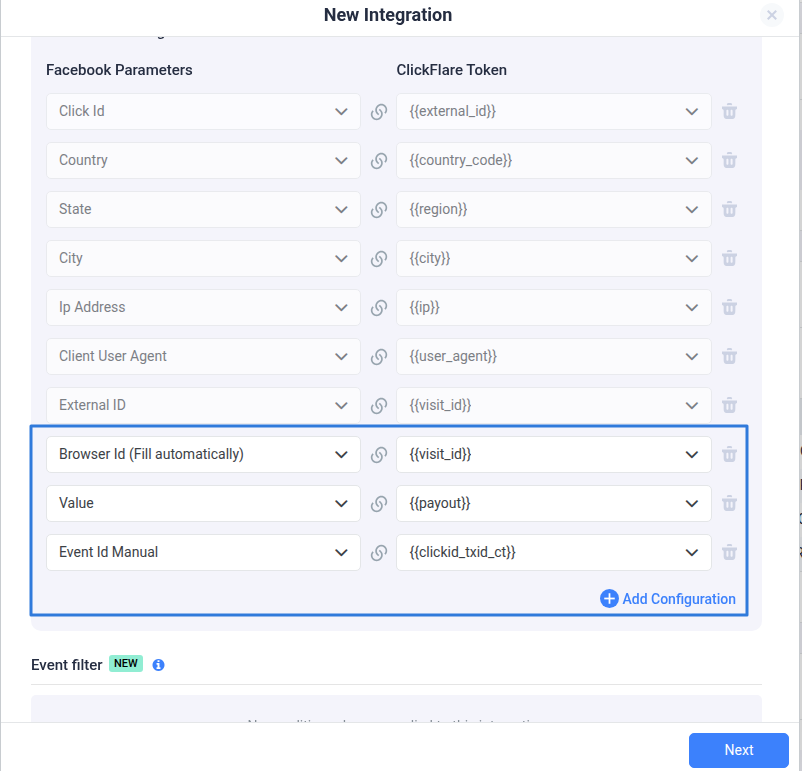Remove the Country mapping with trash icon
Screen dimensions: 802x771
pos(729,160)
